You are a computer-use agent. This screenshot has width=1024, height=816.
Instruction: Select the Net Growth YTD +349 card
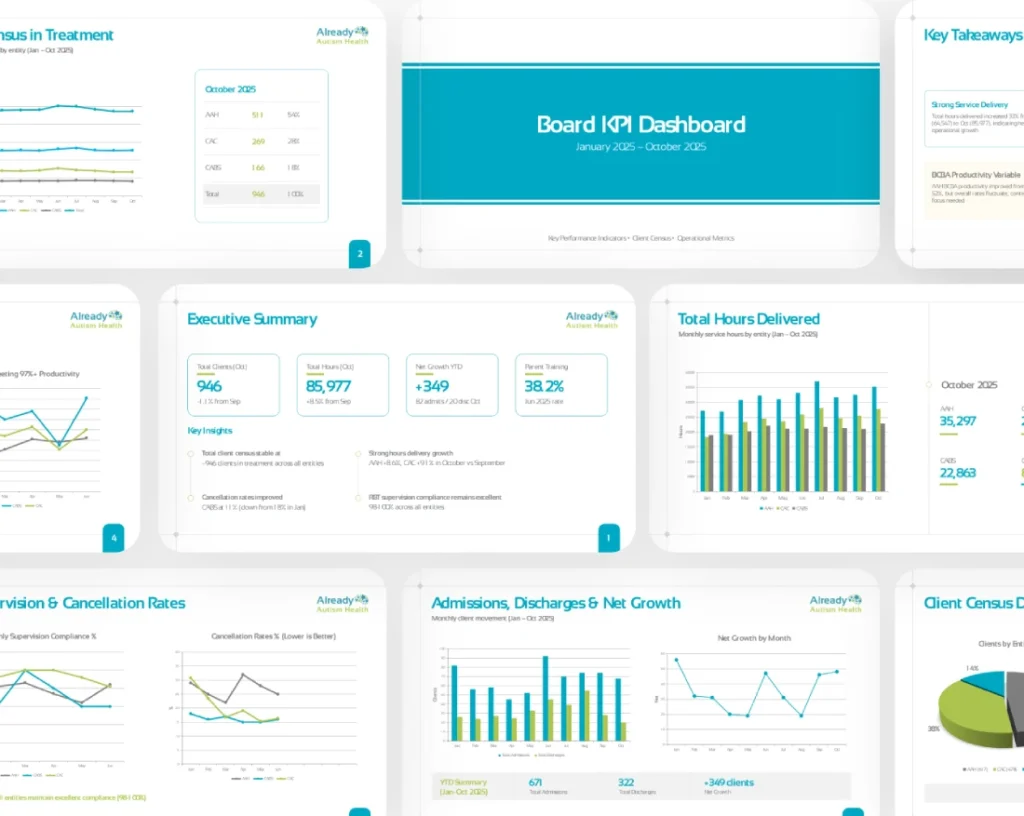[x=452, y=385]
